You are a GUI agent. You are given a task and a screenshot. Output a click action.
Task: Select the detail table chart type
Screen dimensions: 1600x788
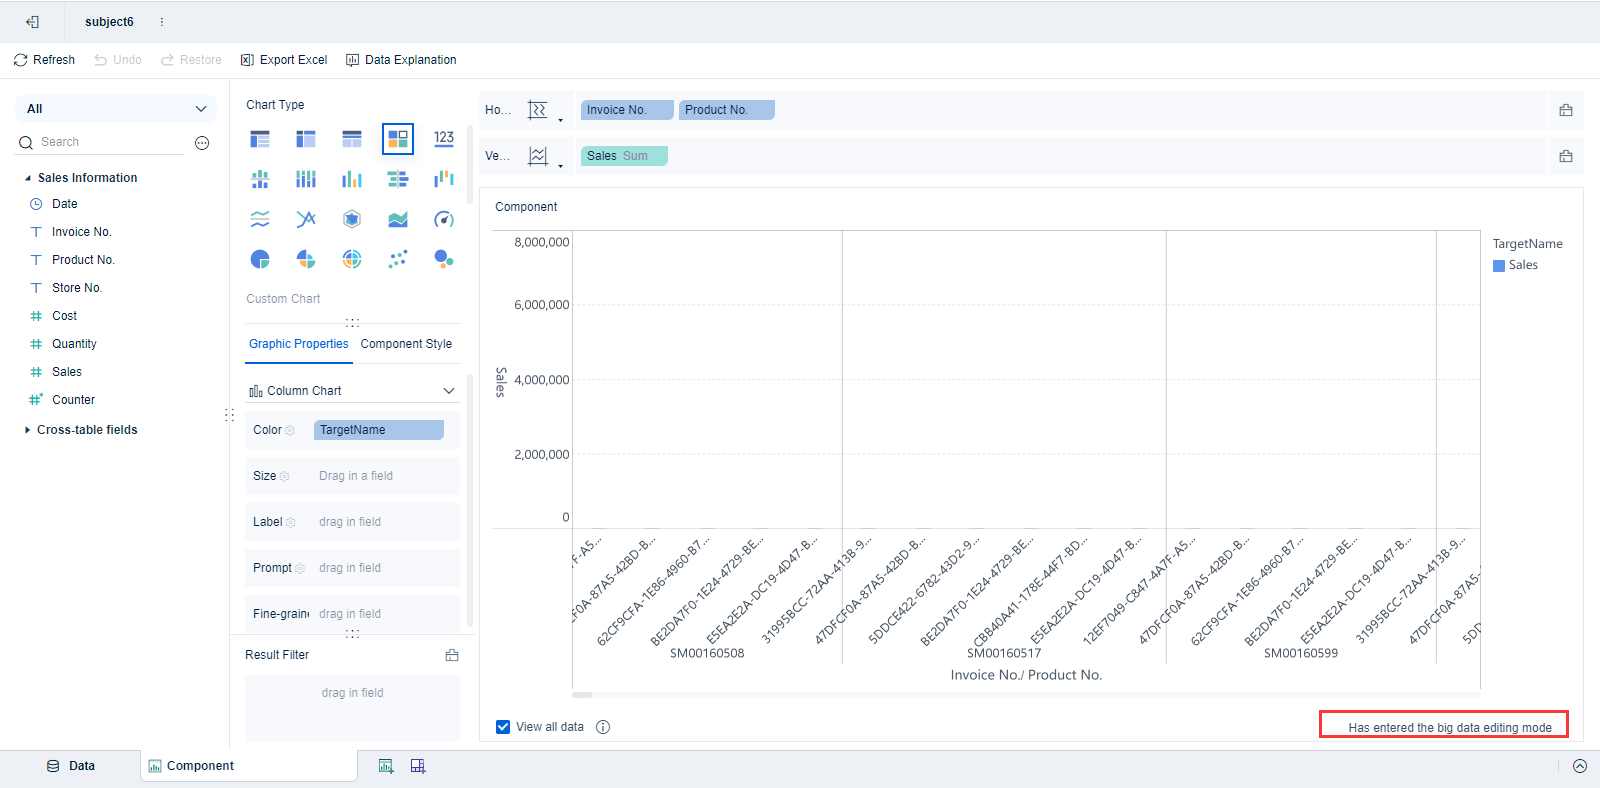pyautogui.click(x=352, y=139)
